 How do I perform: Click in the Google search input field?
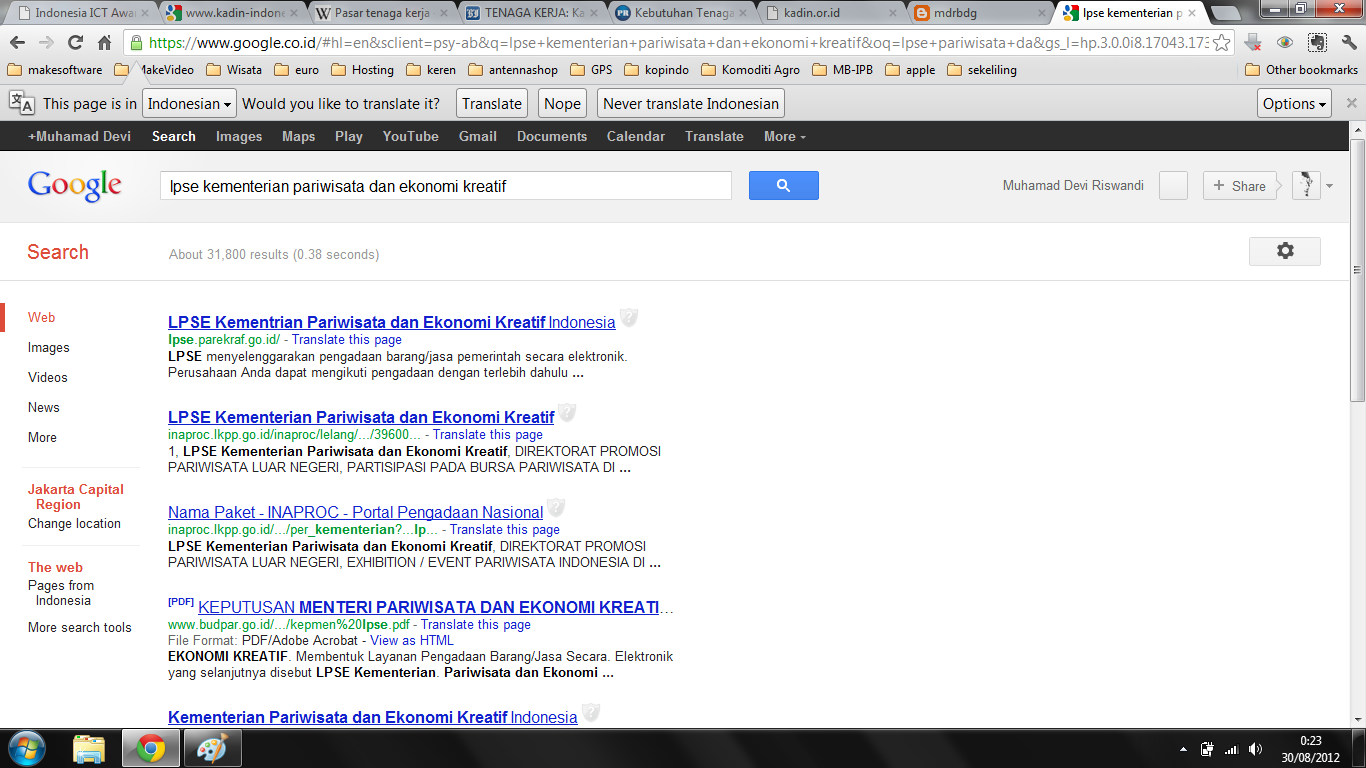(x=446, y=186)
